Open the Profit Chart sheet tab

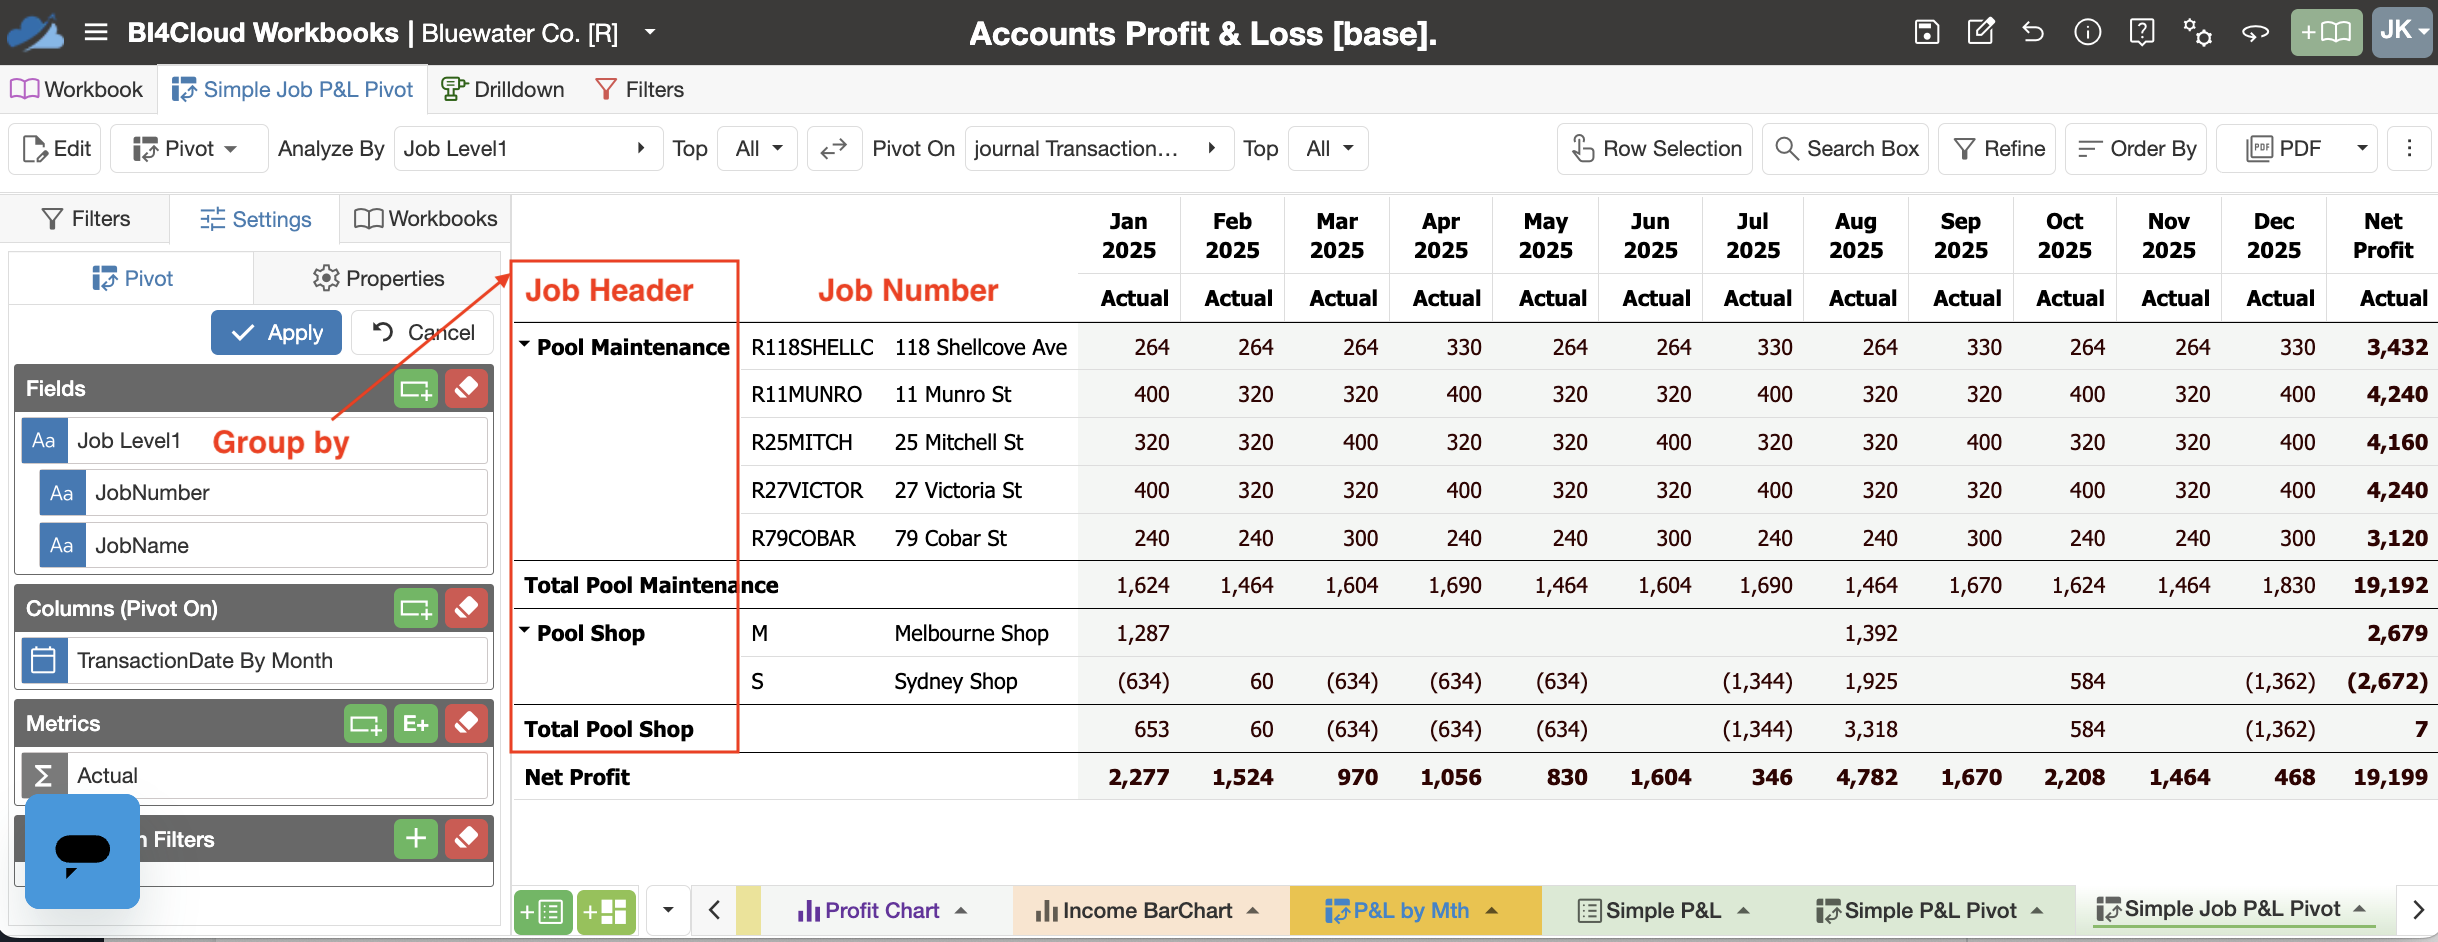(882, 910)
